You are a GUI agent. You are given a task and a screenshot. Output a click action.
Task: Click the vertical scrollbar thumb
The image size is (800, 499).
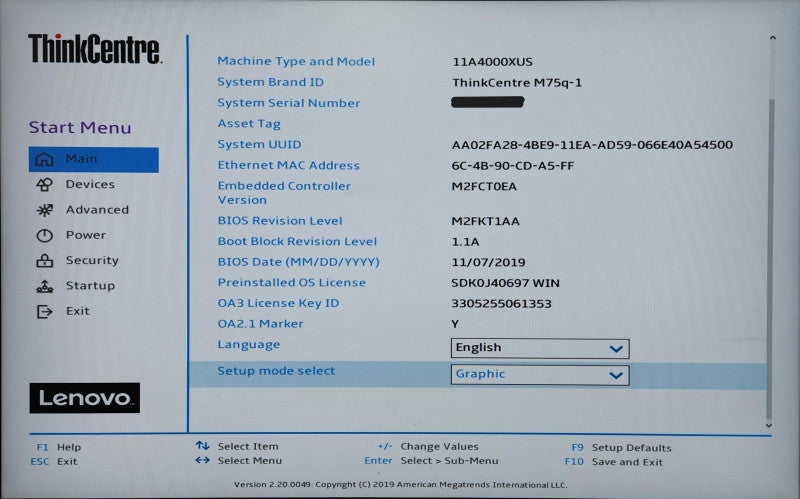(770, 258)
